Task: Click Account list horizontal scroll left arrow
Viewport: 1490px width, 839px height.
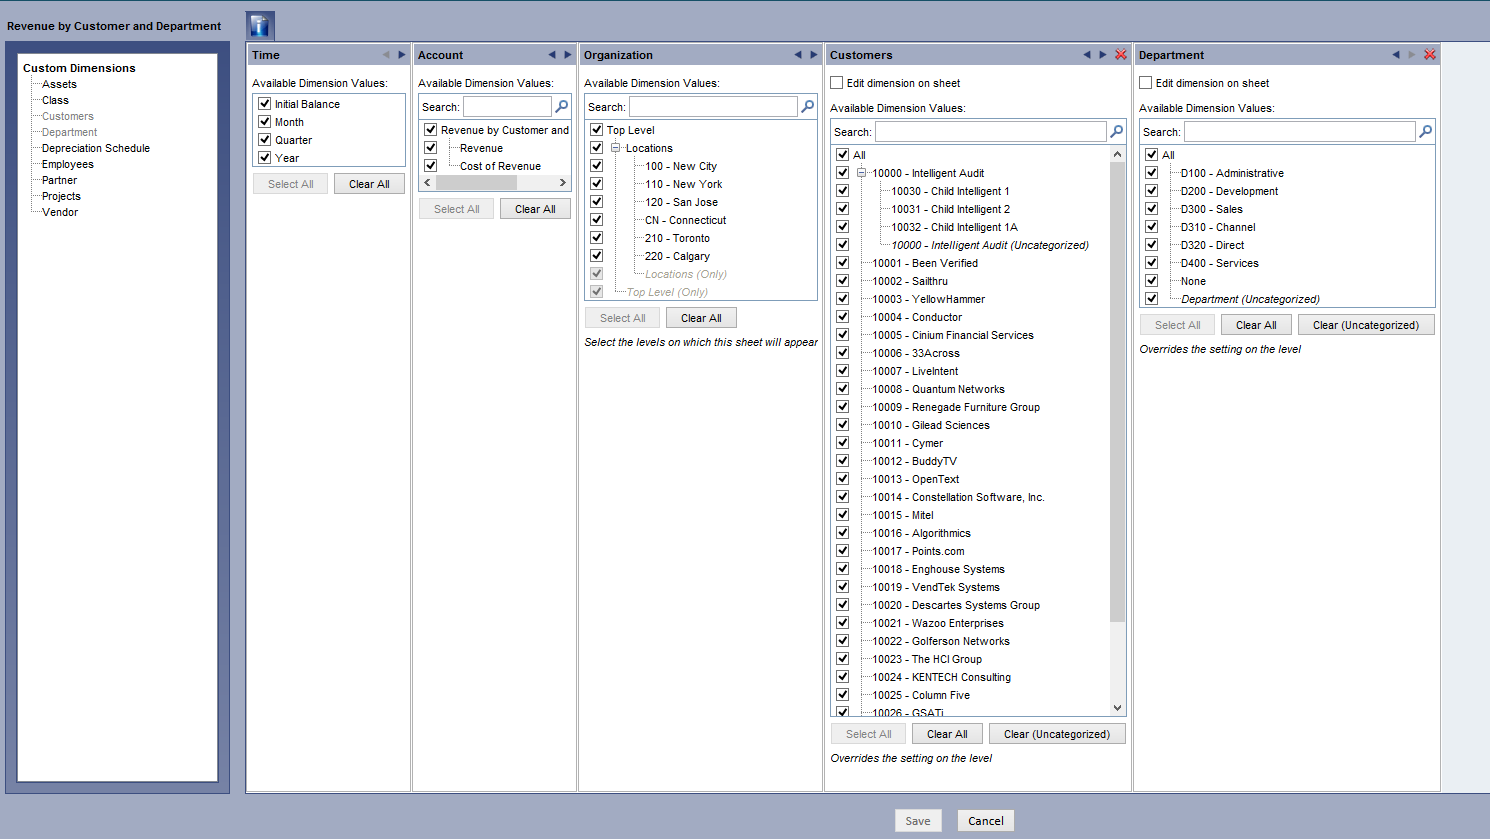Action: coord(428,183)
